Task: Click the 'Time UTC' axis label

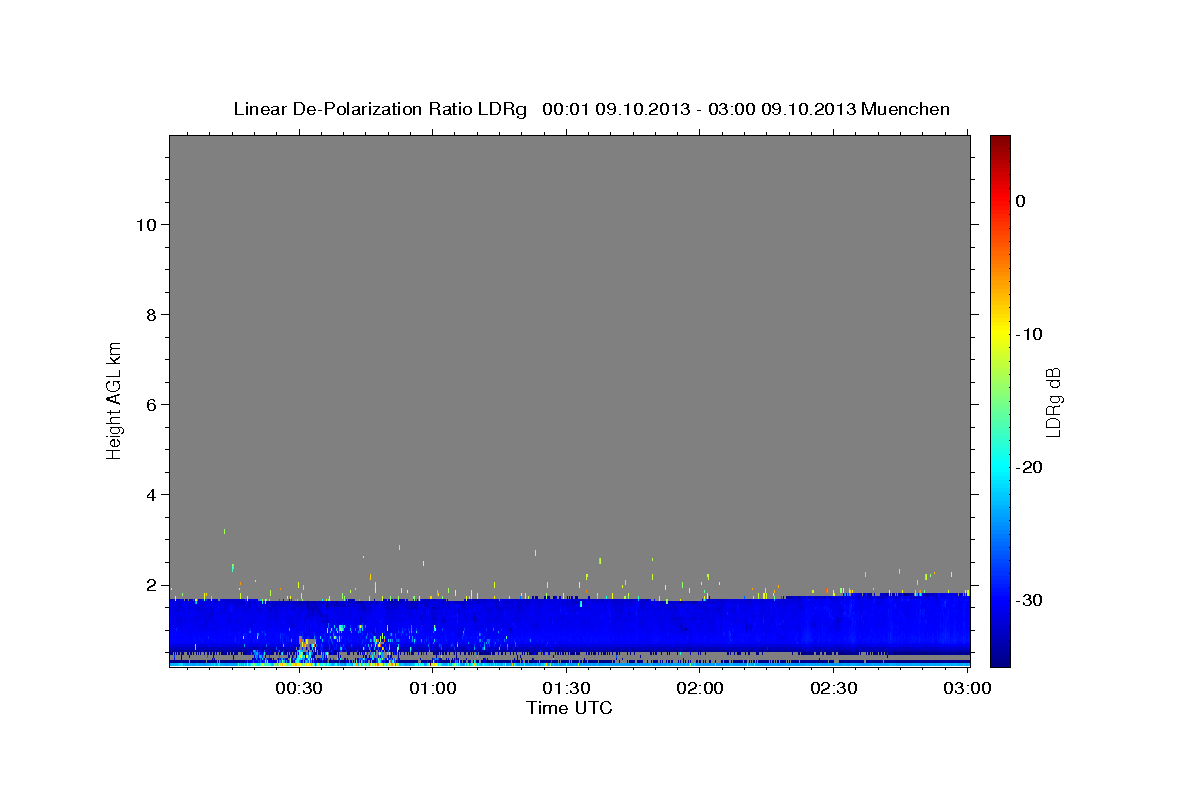Action: tap(569, 708)
